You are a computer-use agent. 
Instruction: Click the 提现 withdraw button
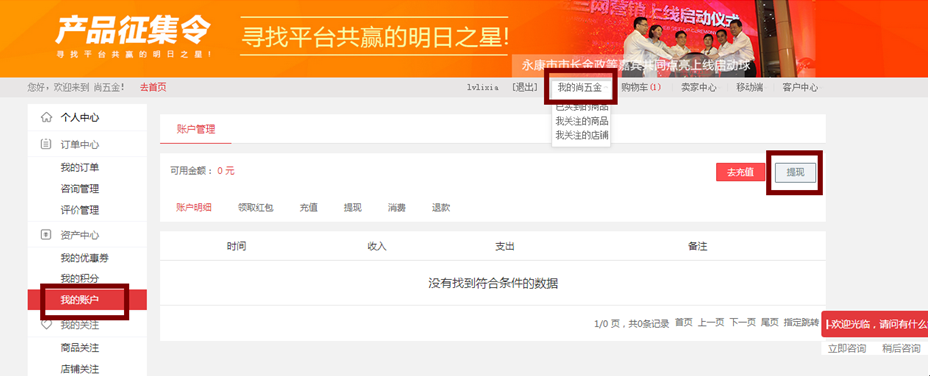tap(795, 172)
